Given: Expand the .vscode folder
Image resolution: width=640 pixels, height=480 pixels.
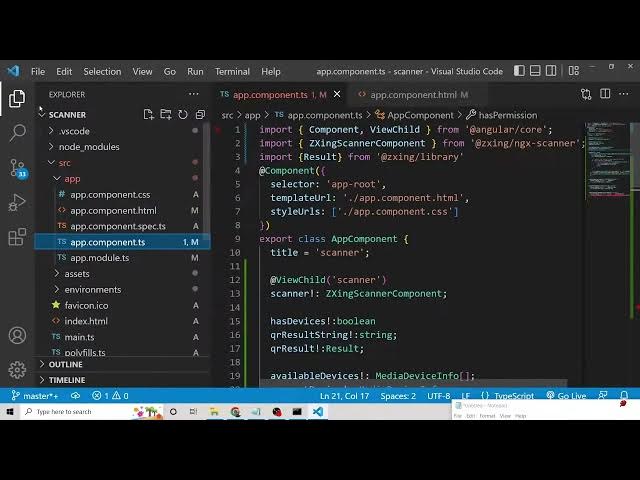Looking at the screenshot, I should click(x=74, y=131).
